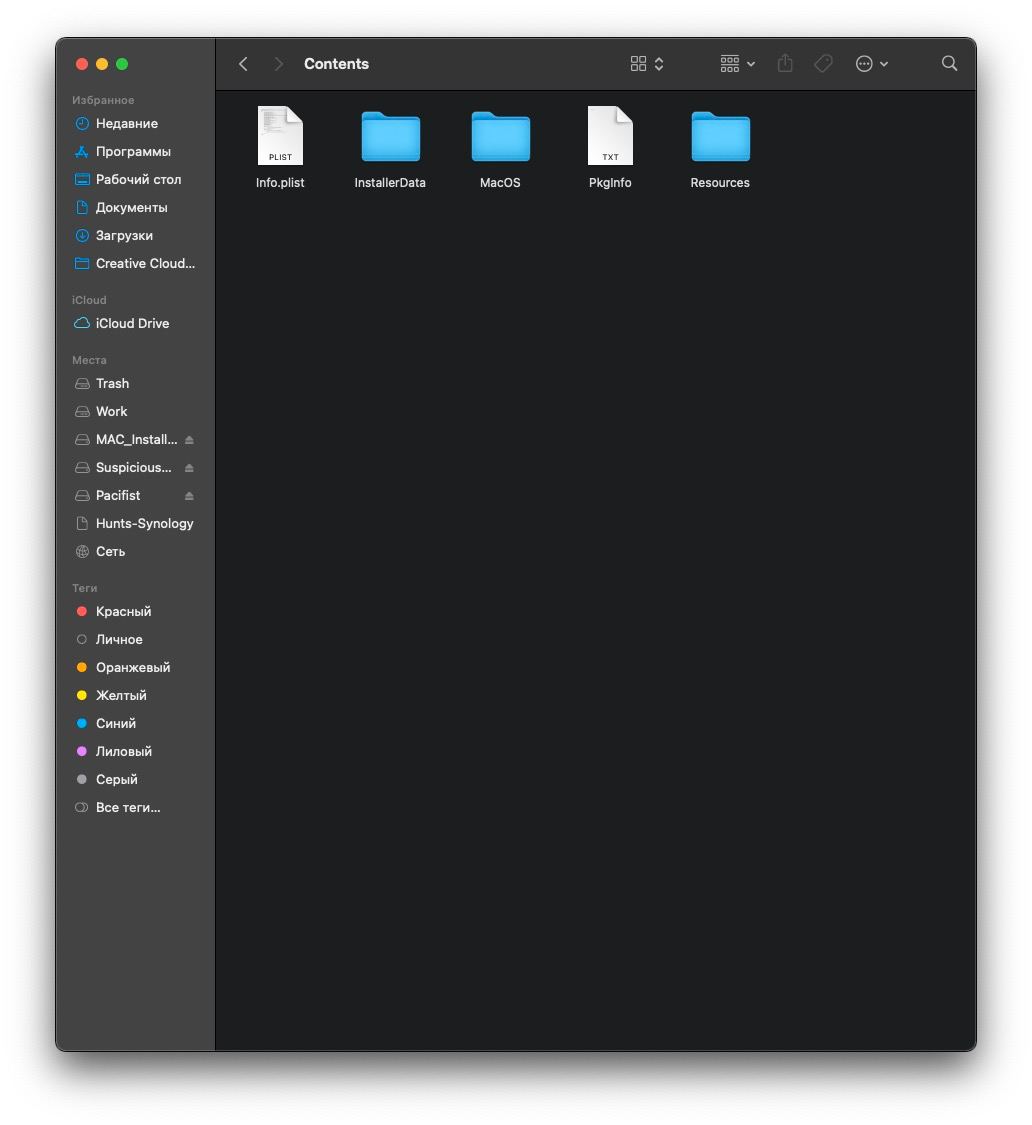Filter by the Оранжевый orange tag
1032x1125 pixels.
[x=135, y=667]
